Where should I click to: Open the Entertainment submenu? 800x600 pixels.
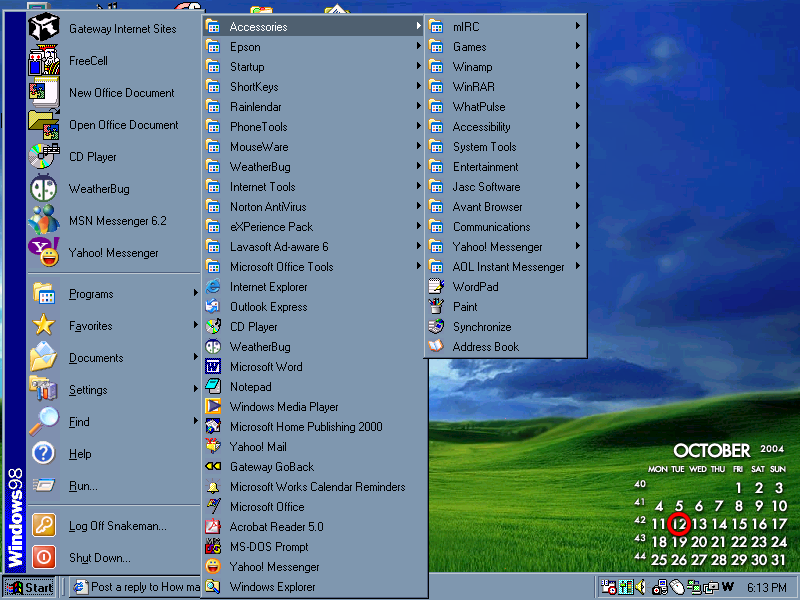[x=506, y=167]
